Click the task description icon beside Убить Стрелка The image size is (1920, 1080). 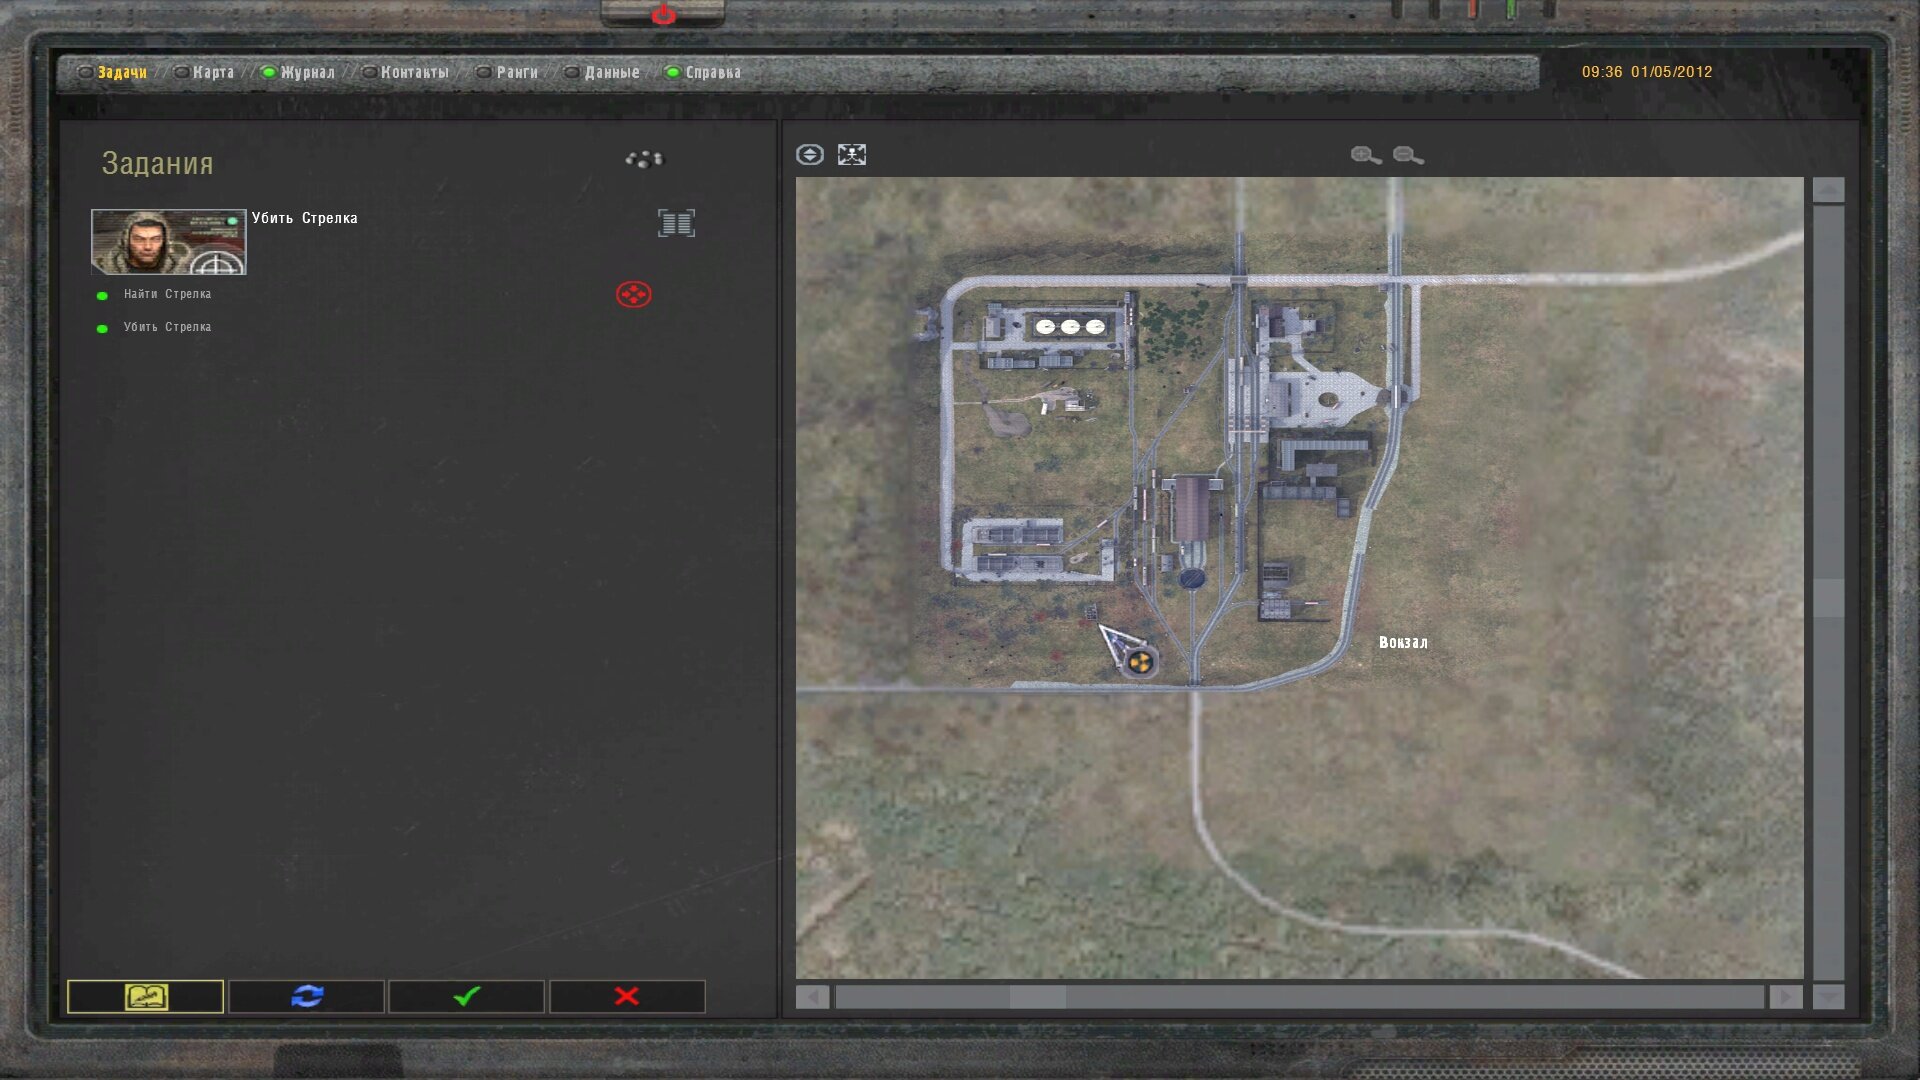676,223
